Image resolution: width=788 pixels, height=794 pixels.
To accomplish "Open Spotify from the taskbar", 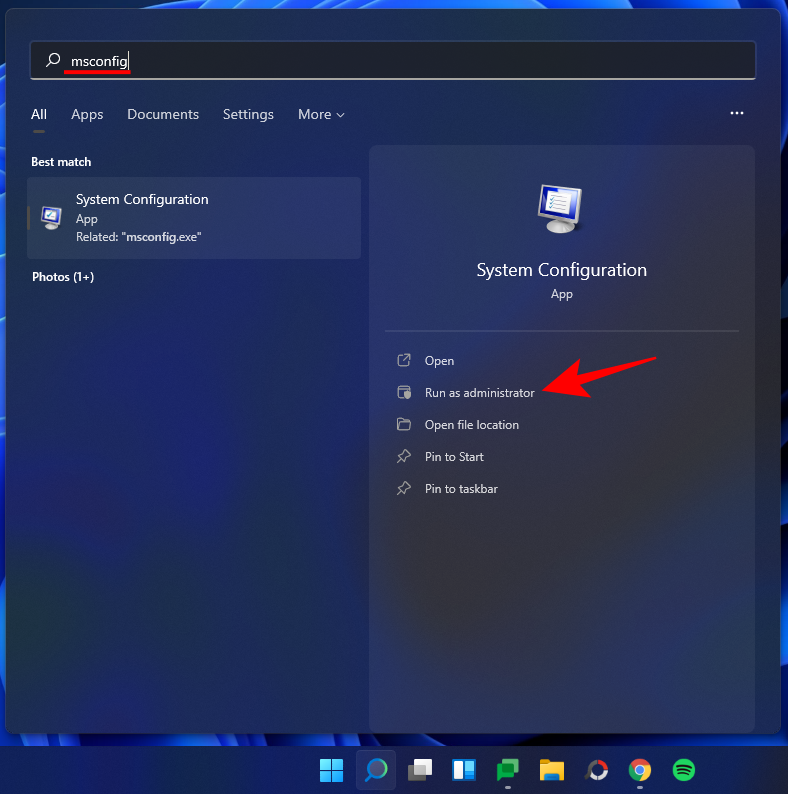I will 684,770.
